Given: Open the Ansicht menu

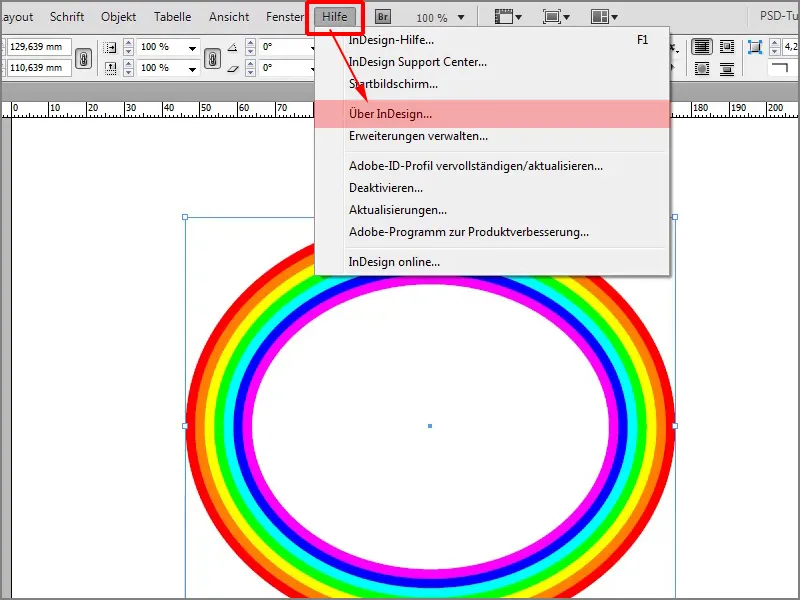Looking at the screenshot, I should pyautogui.click(x=228, y=16).
